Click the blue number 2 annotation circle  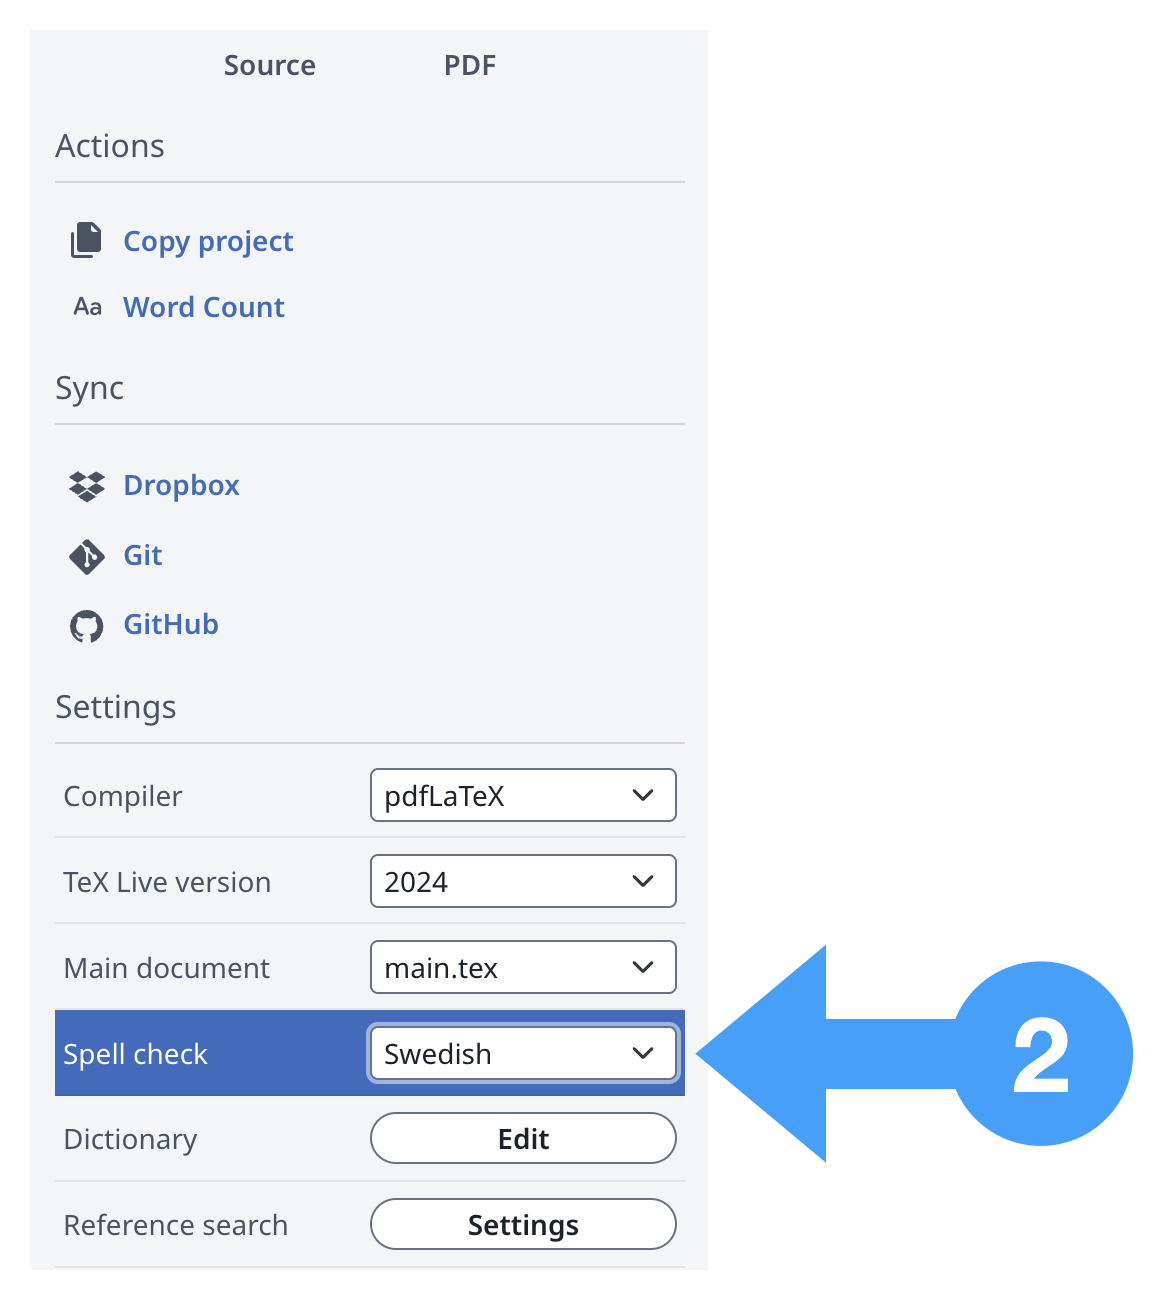pyautogui.click(x=1042, y=1054)
